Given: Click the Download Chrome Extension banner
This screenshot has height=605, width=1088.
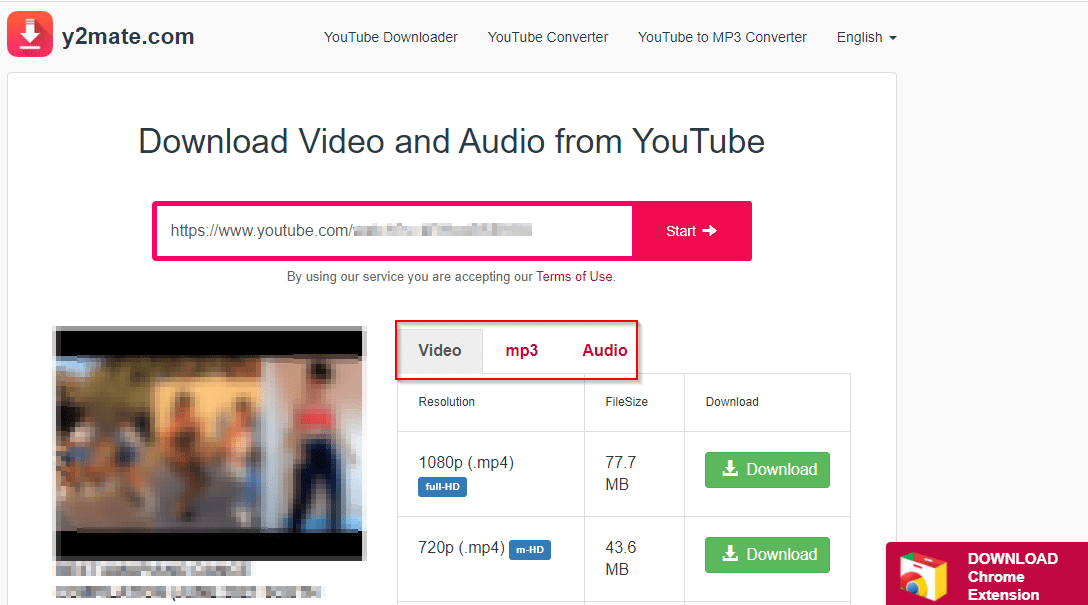Looking at the screenshot, I should click(987, 574).
